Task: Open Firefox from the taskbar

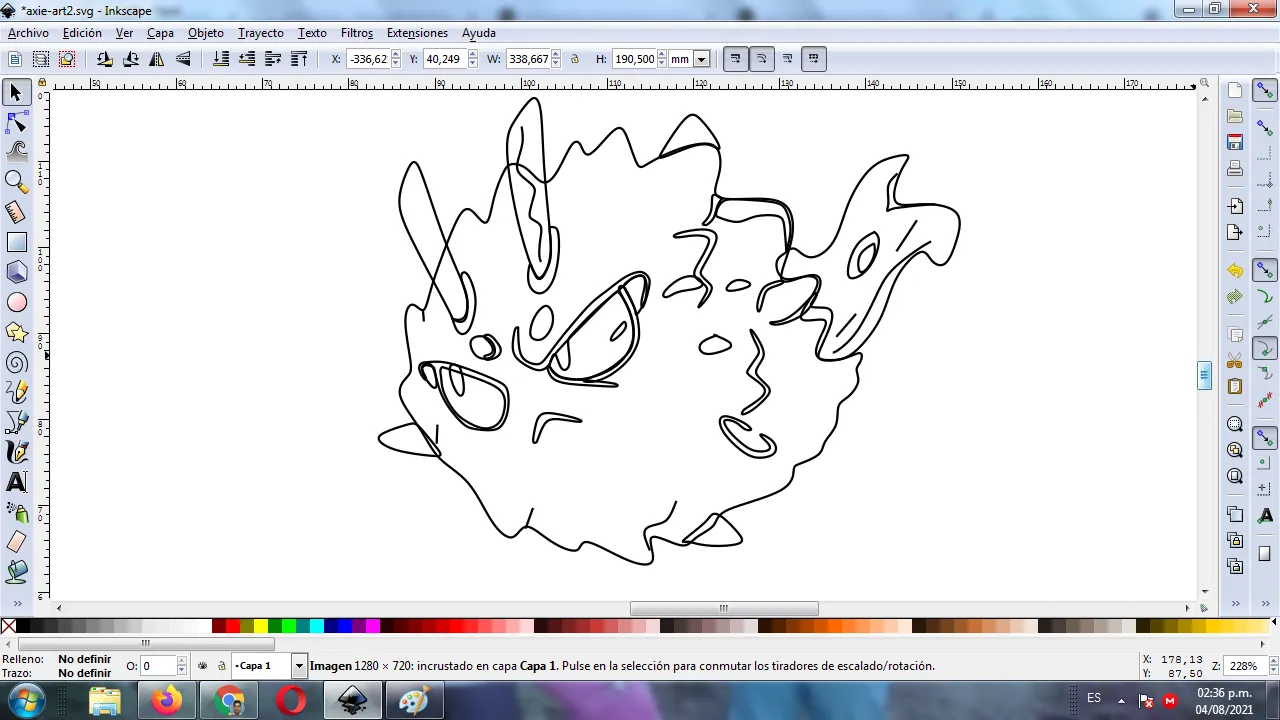Action: 167,700
